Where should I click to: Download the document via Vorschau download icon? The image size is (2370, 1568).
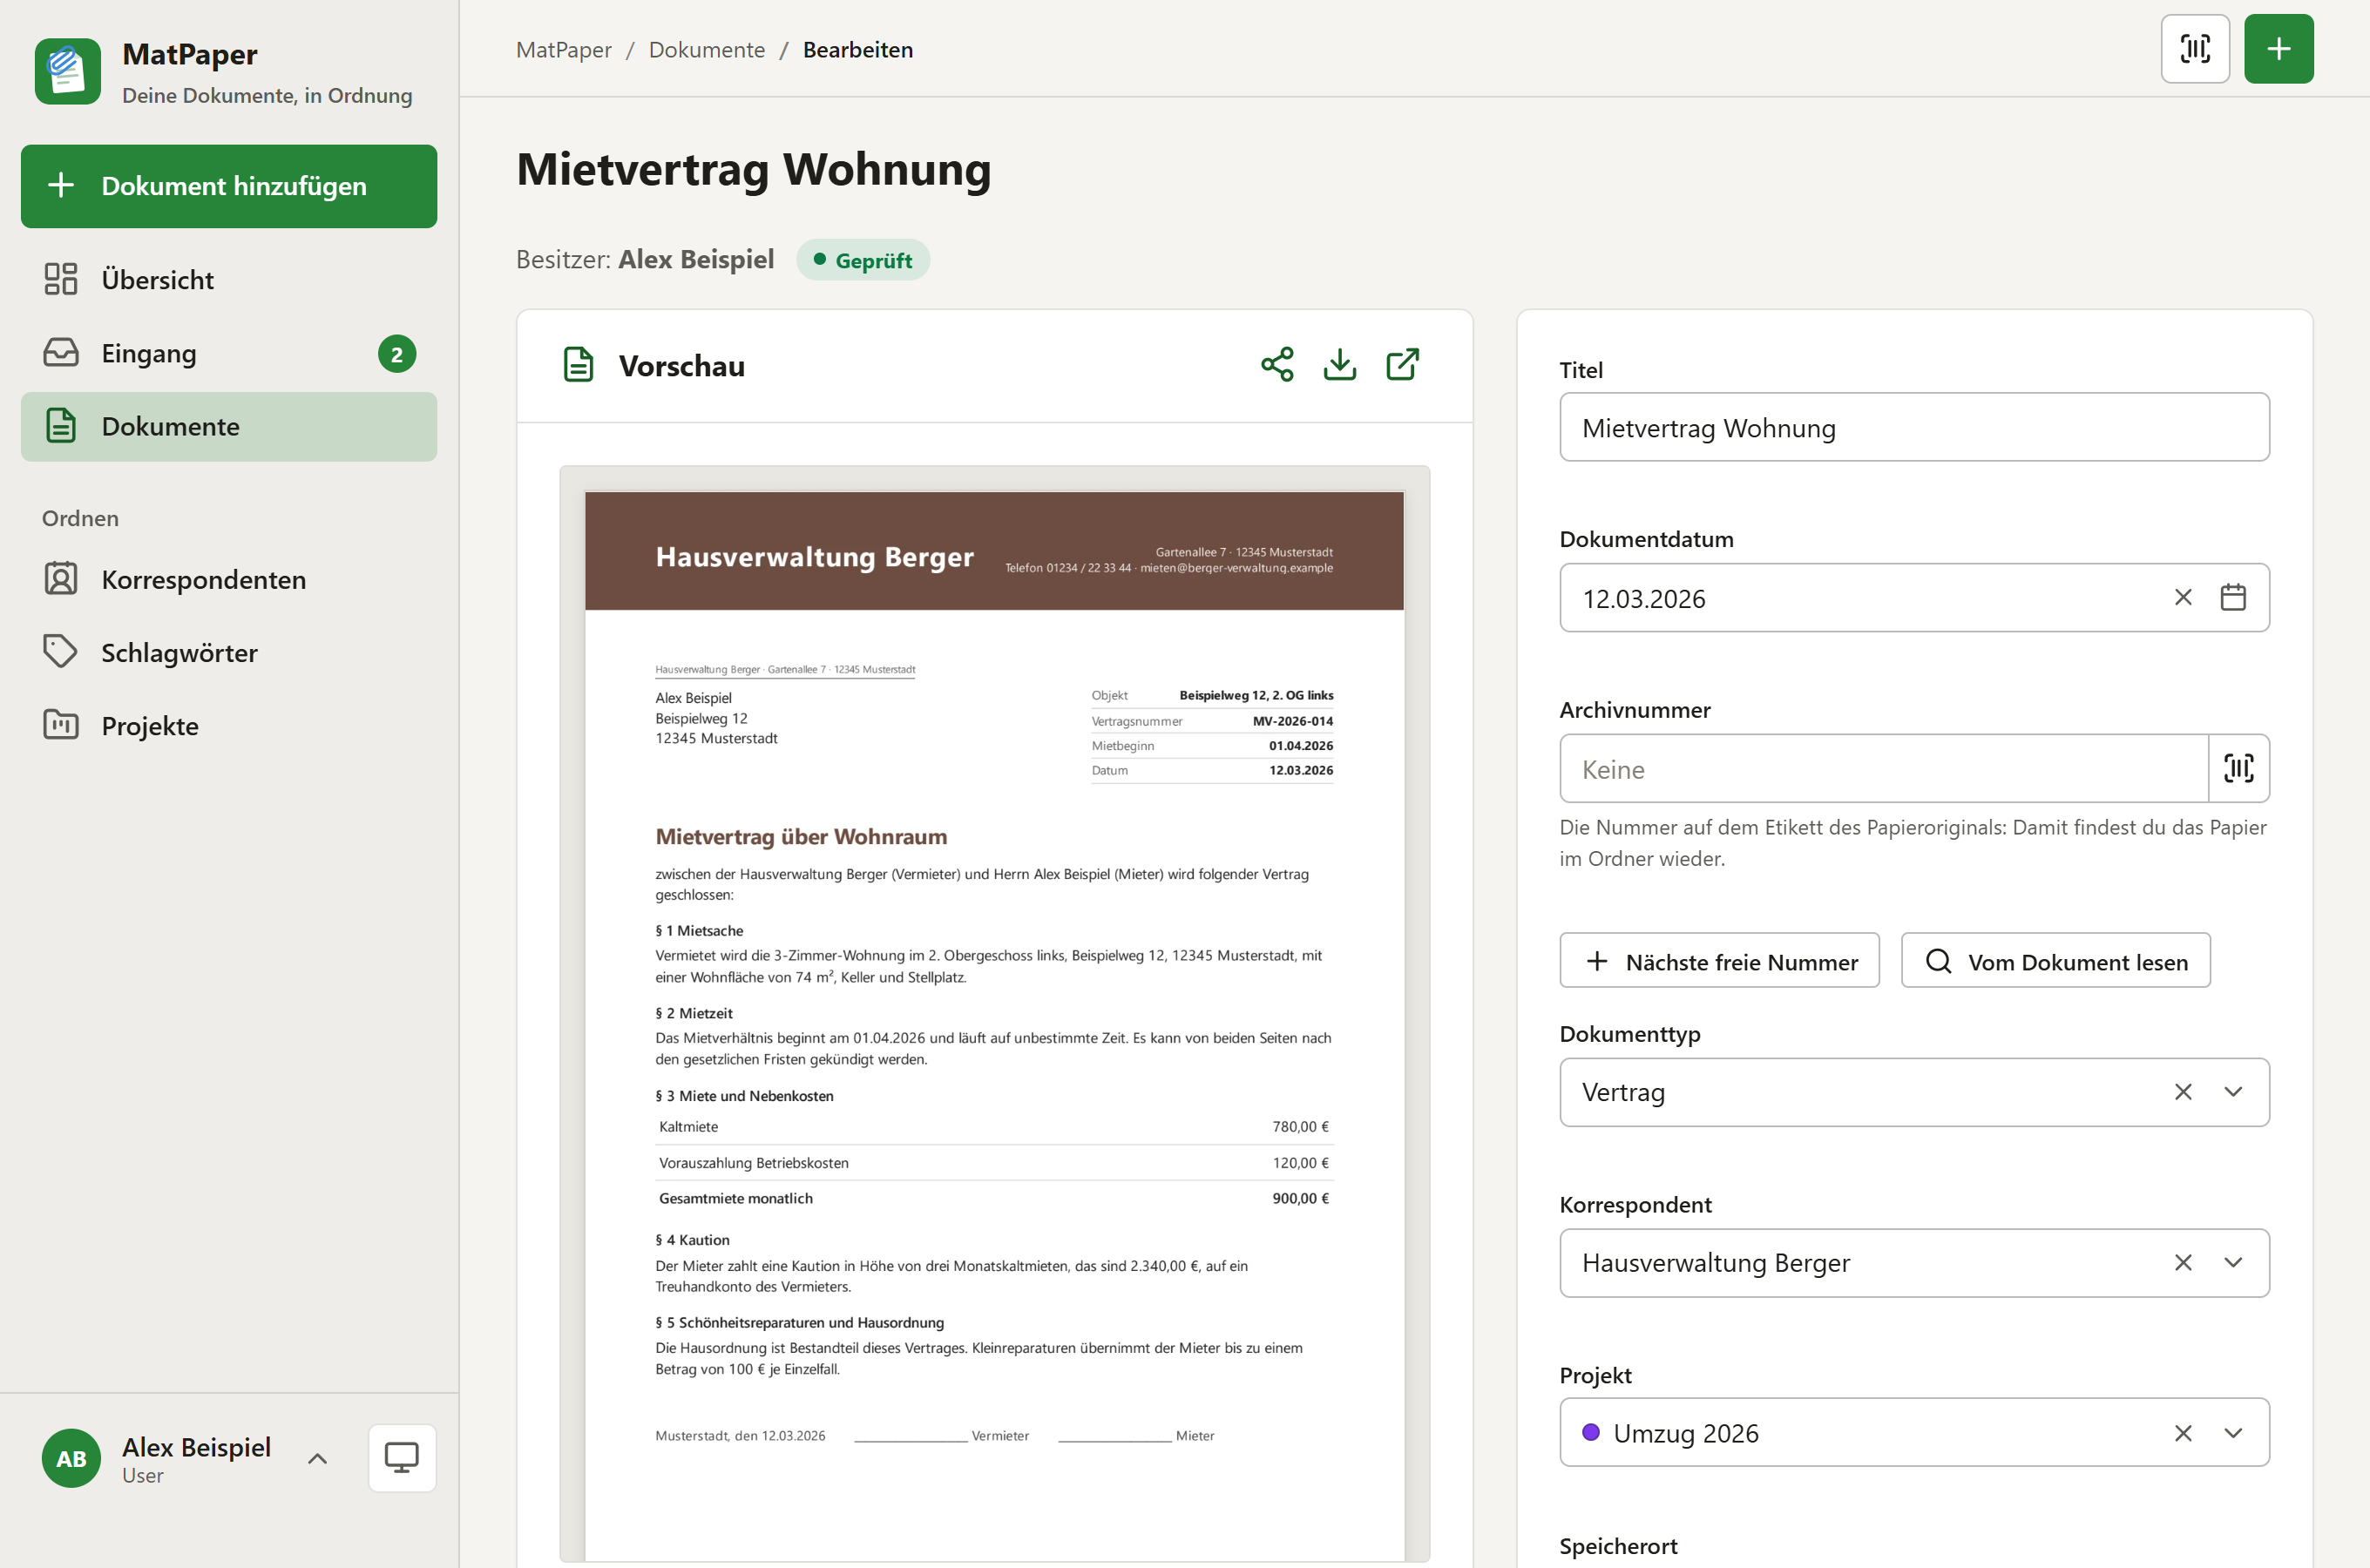[x=1340, y=365]
